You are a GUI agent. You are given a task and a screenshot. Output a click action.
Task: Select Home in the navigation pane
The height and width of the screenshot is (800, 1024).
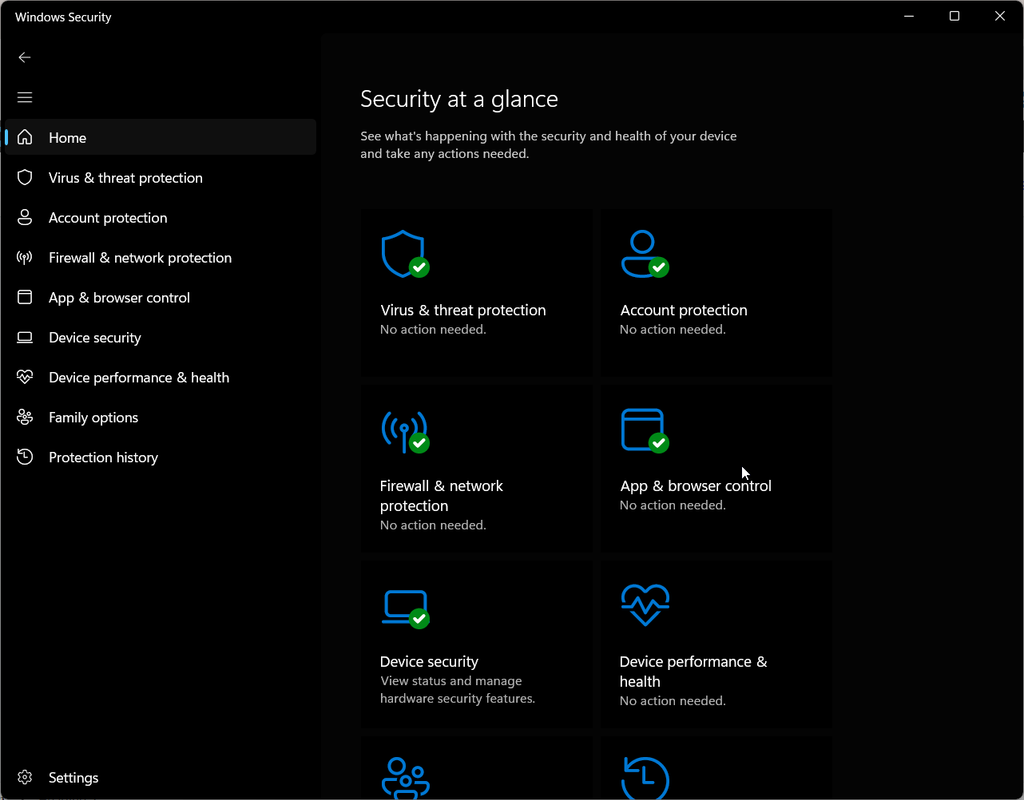pyautogui.click(x=161, y=137)
